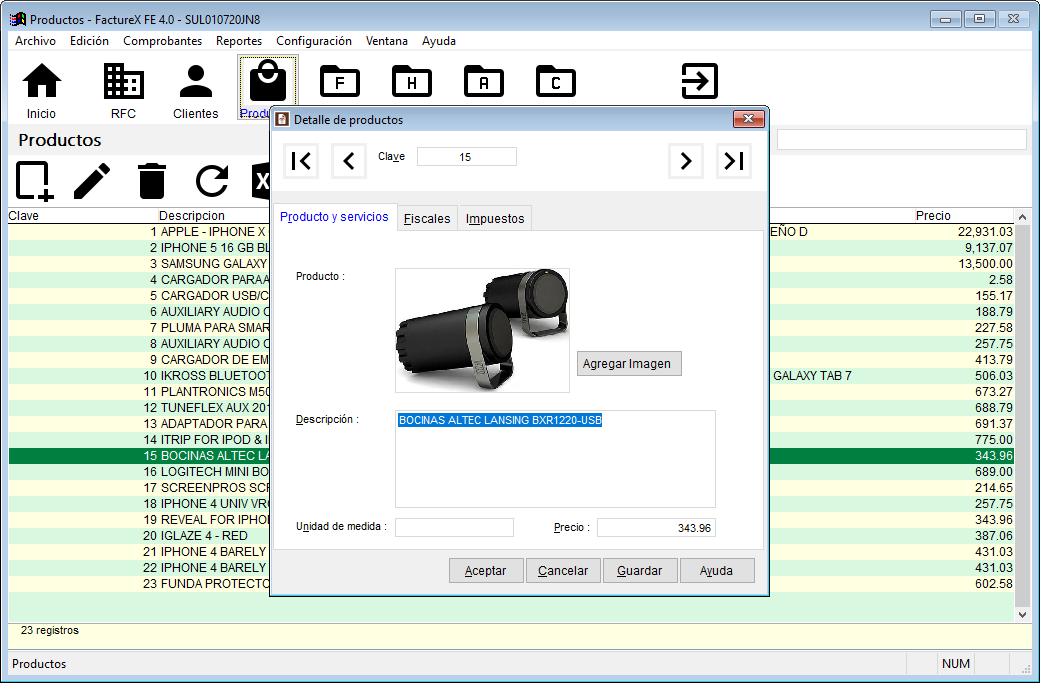The image size is (1040, 683).
Task: Select row 23 FUNDA PROTECTO
Action: (511, 584)
